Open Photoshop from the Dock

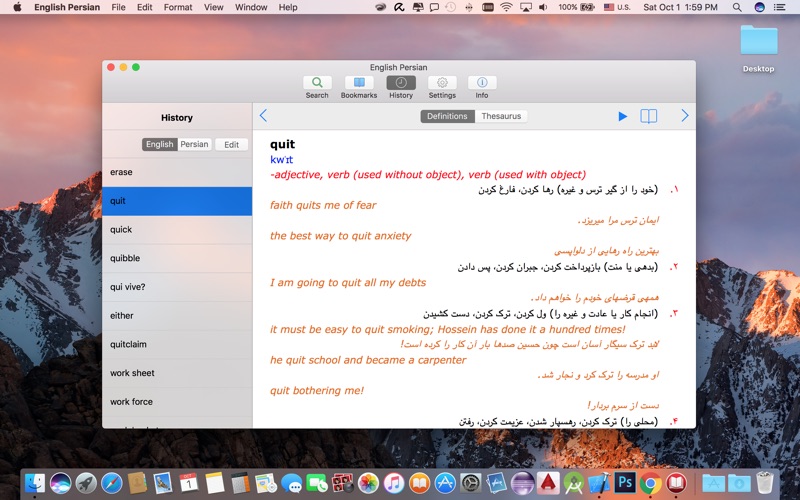coord(625,483)
